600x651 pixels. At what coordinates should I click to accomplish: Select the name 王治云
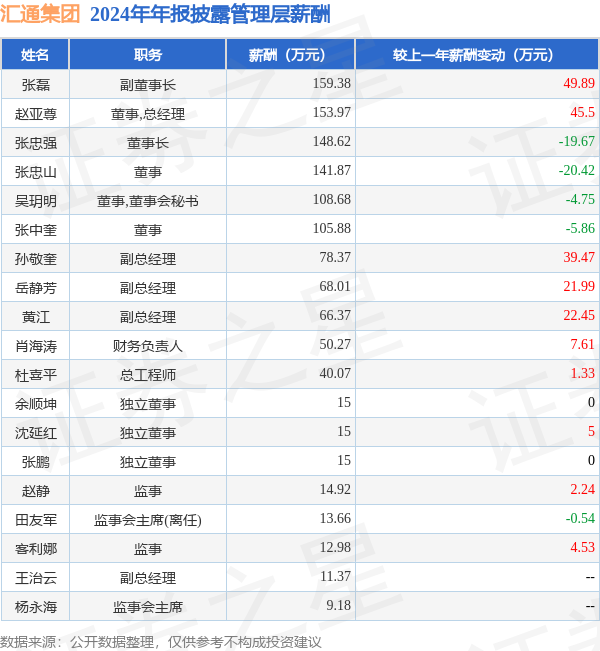point(36,578)
